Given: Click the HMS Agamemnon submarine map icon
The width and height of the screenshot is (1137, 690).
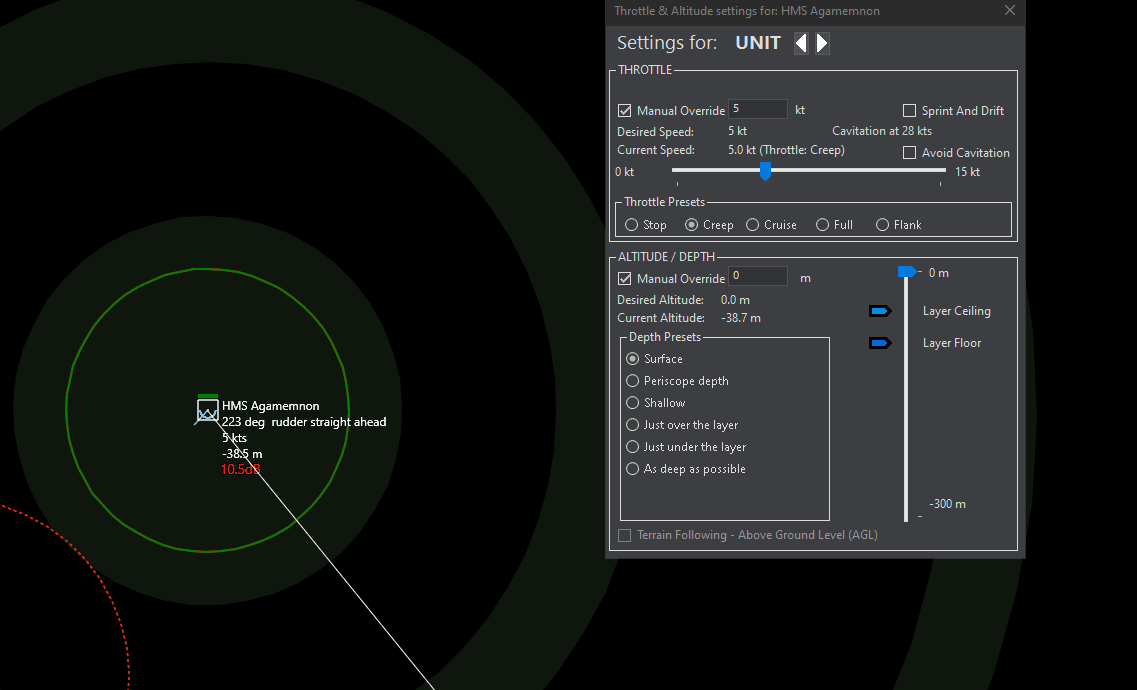Looking at the screenshot, I should (207, 411).
